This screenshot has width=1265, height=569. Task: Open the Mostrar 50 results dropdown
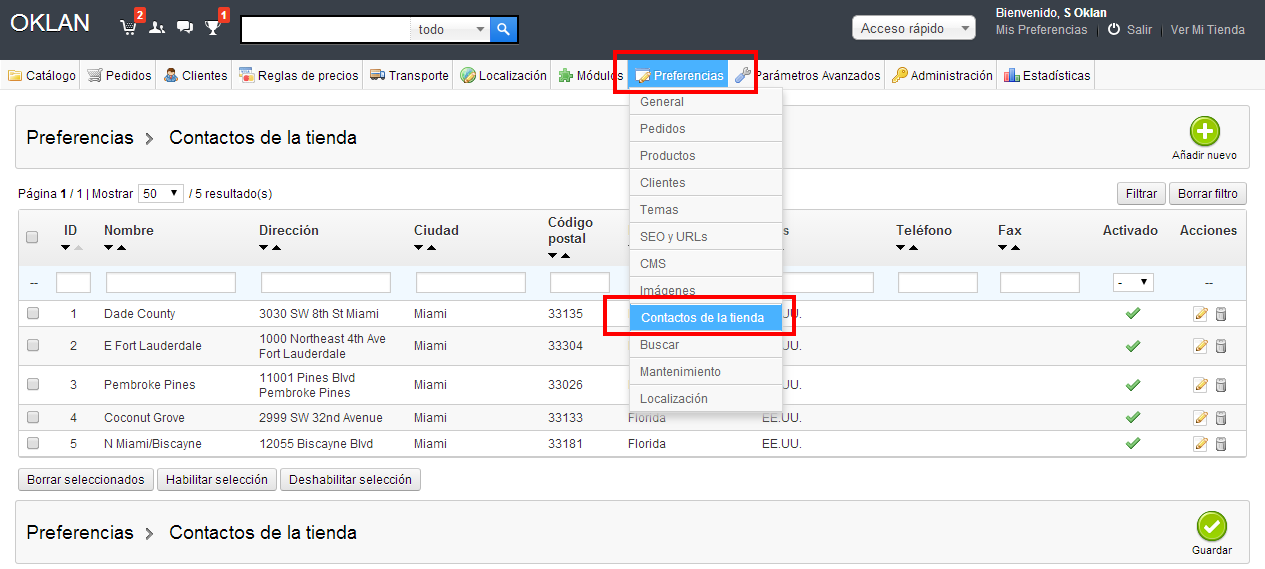[161, 193]
